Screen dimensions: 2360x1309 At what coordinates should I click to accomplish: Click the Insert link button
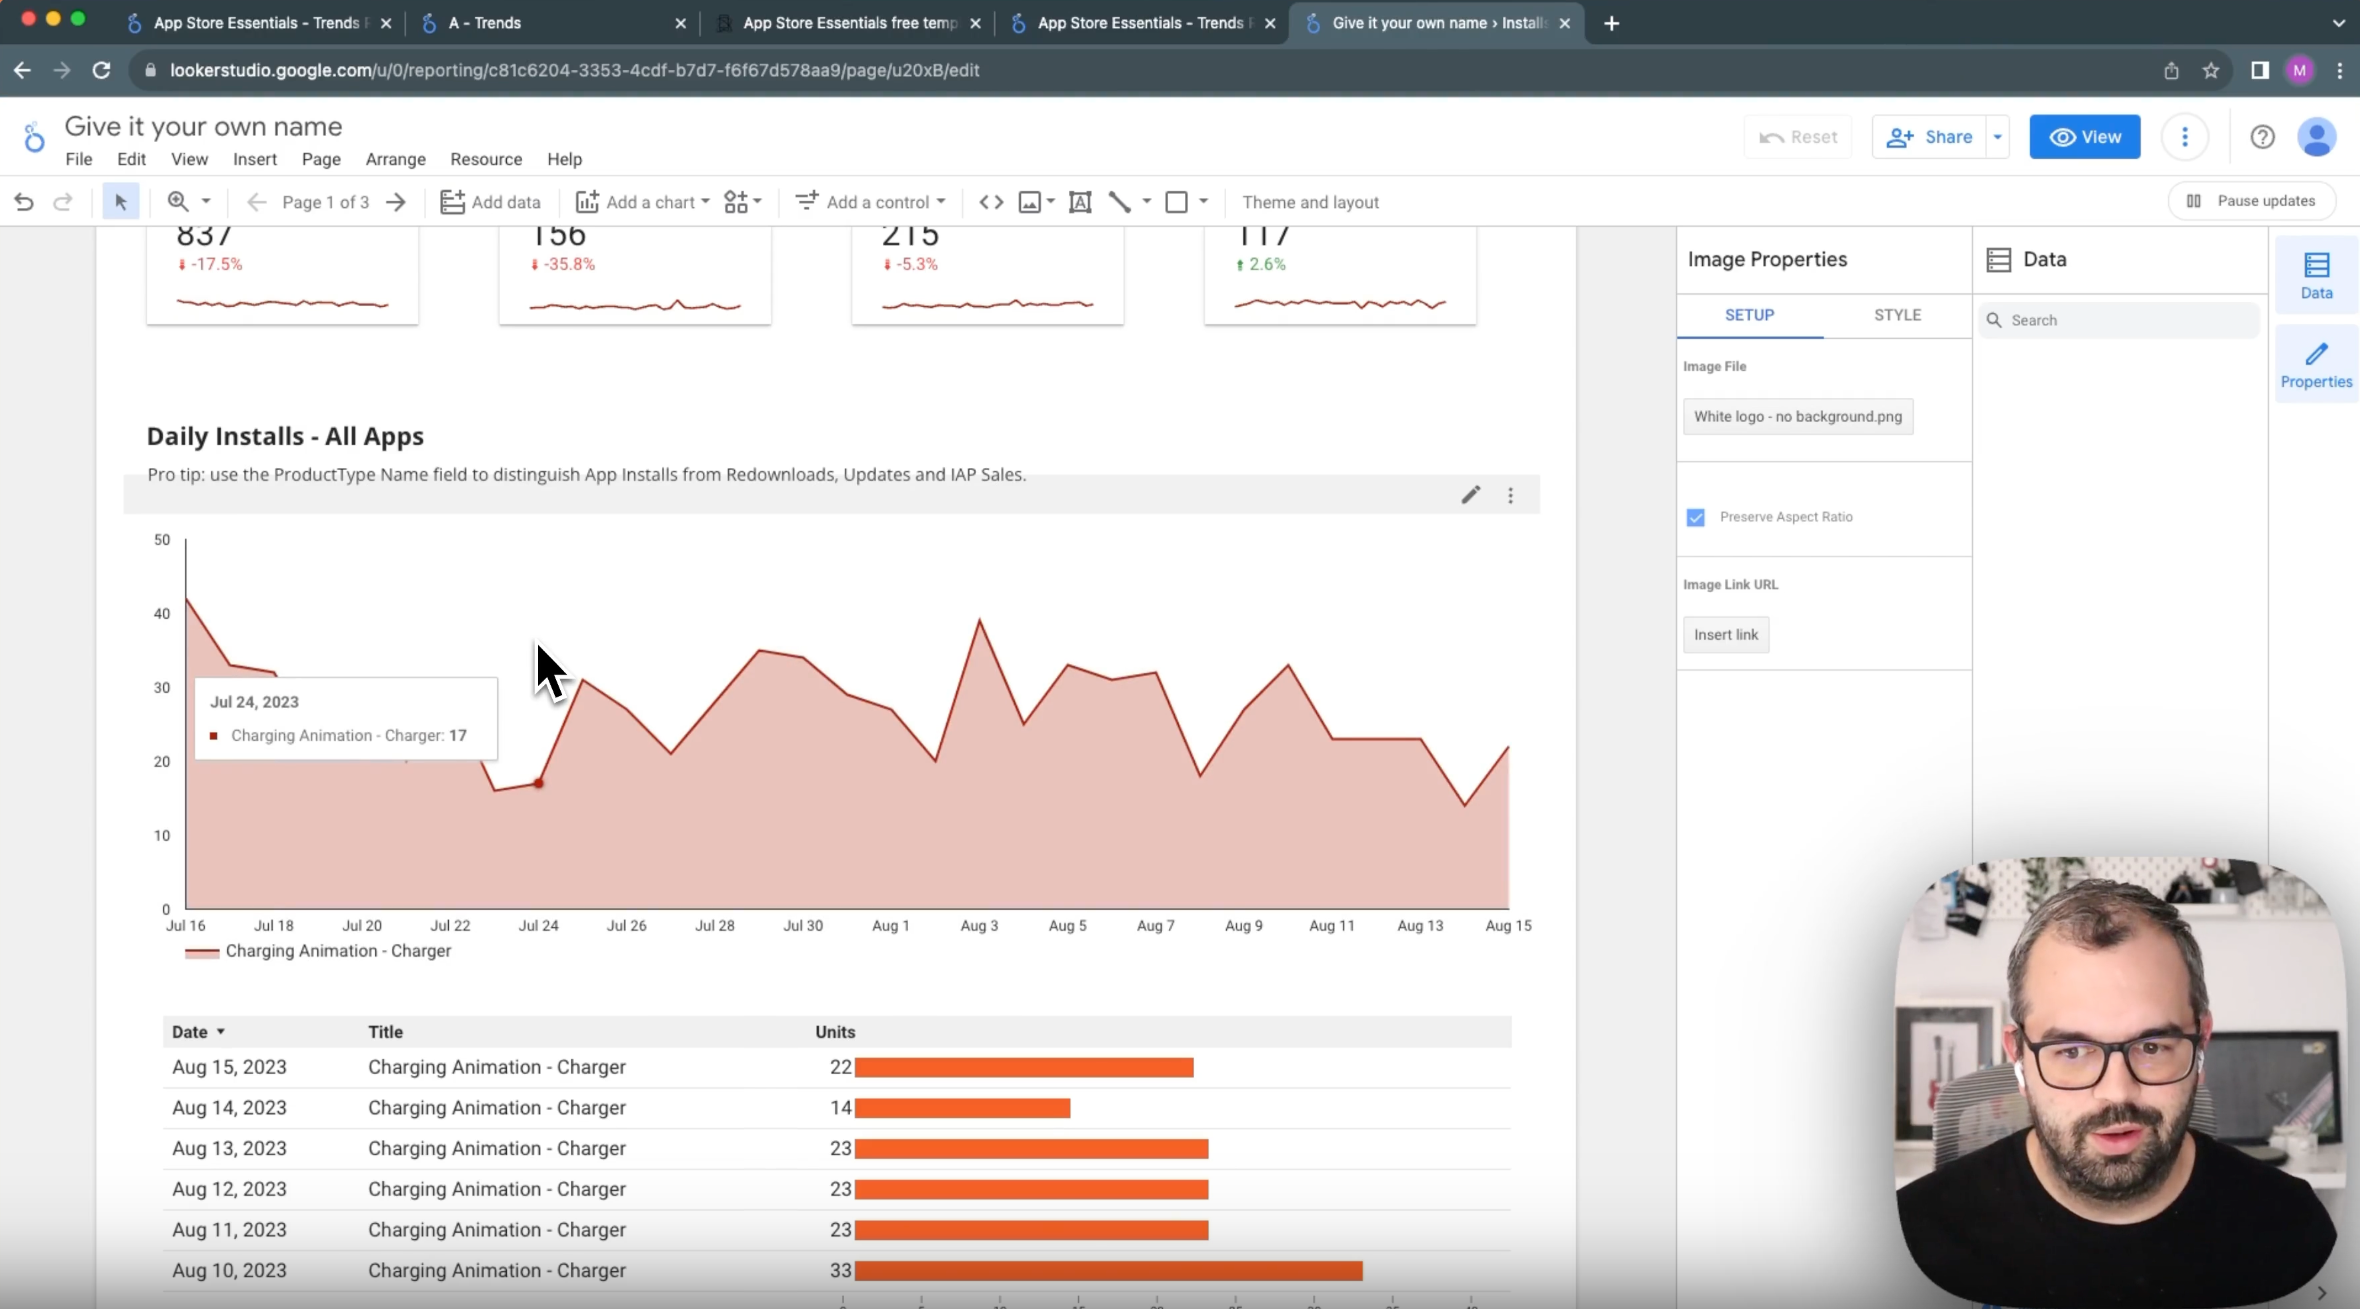[1725, 635]
